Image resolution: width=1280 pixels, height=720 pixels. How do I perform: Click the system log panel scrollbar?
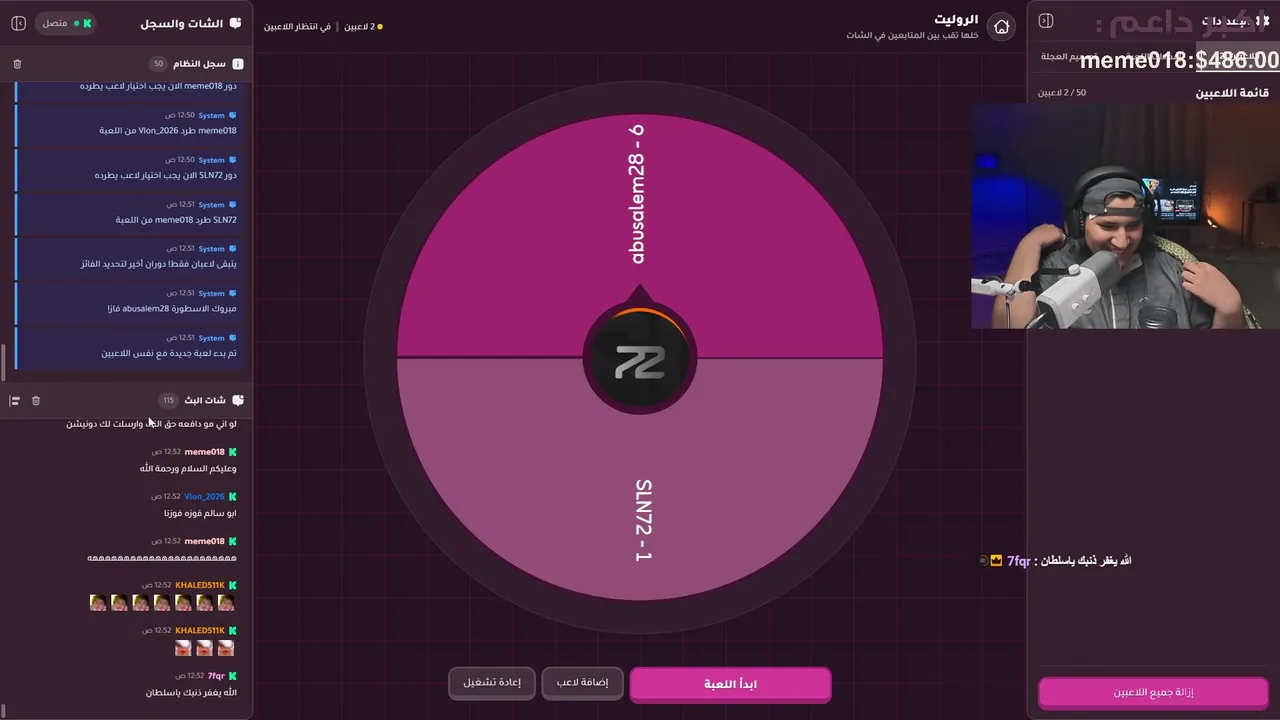click(x=3, y=362)
